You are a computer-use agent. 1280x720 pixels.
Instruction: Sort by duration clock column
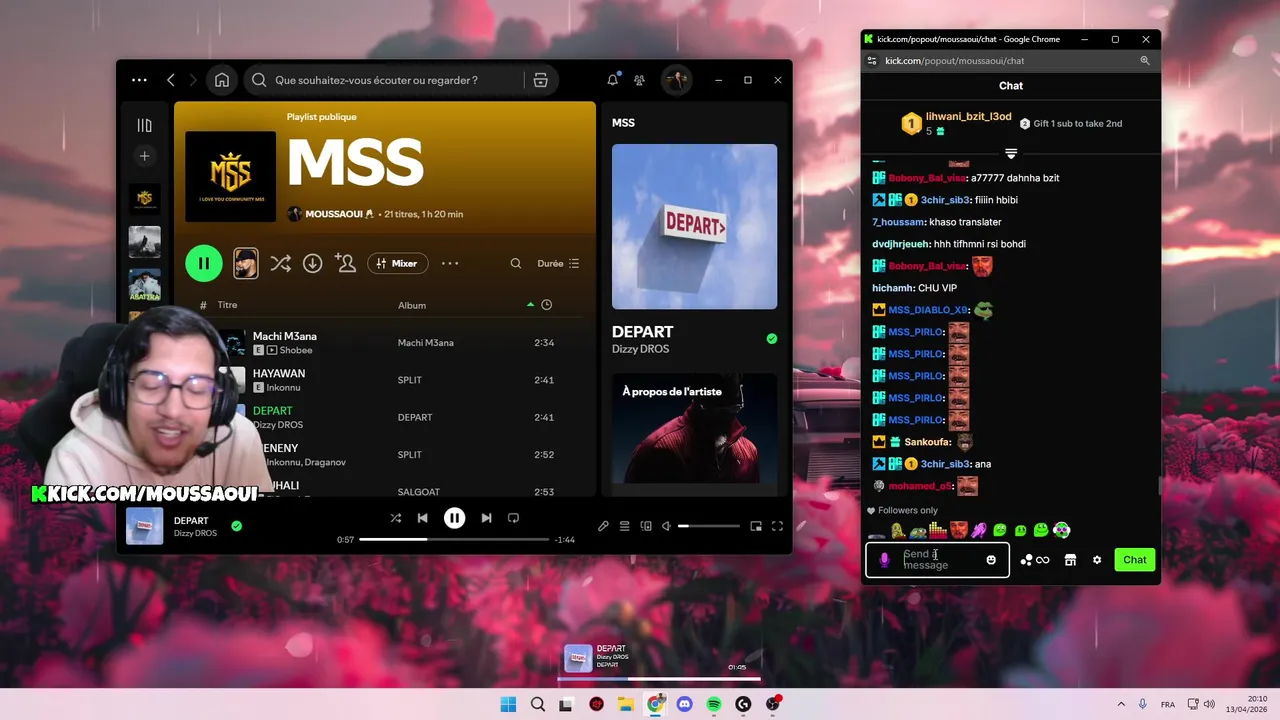(x=546, y=305)
